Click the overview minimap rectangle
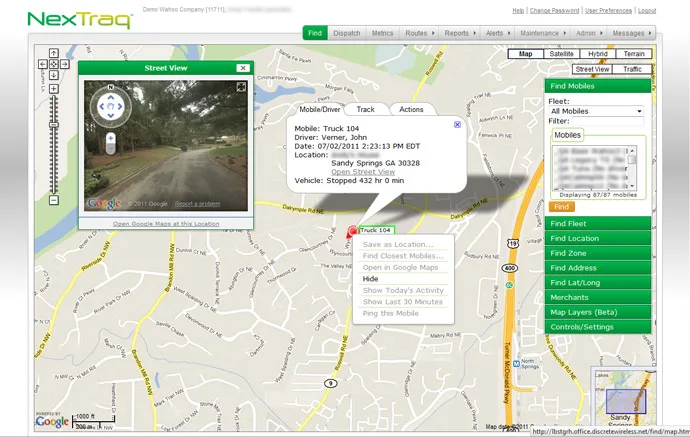 (x=626, y=401)
